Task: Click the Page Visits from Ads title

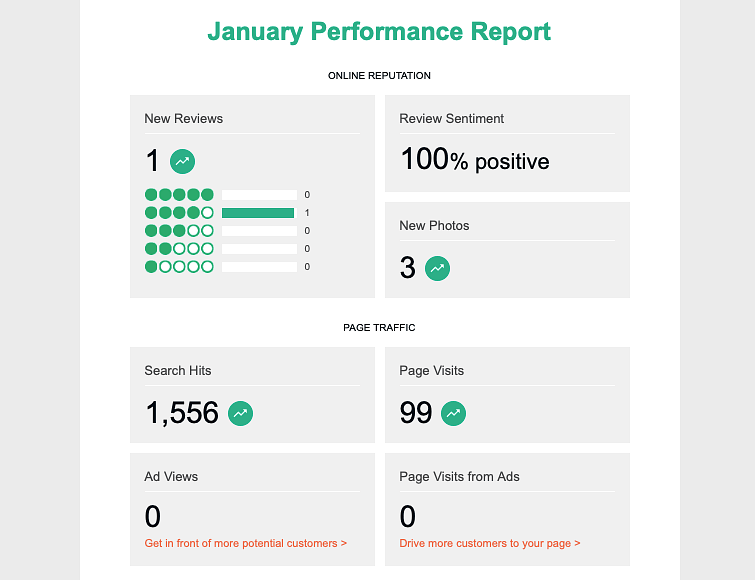Action: 459,477
